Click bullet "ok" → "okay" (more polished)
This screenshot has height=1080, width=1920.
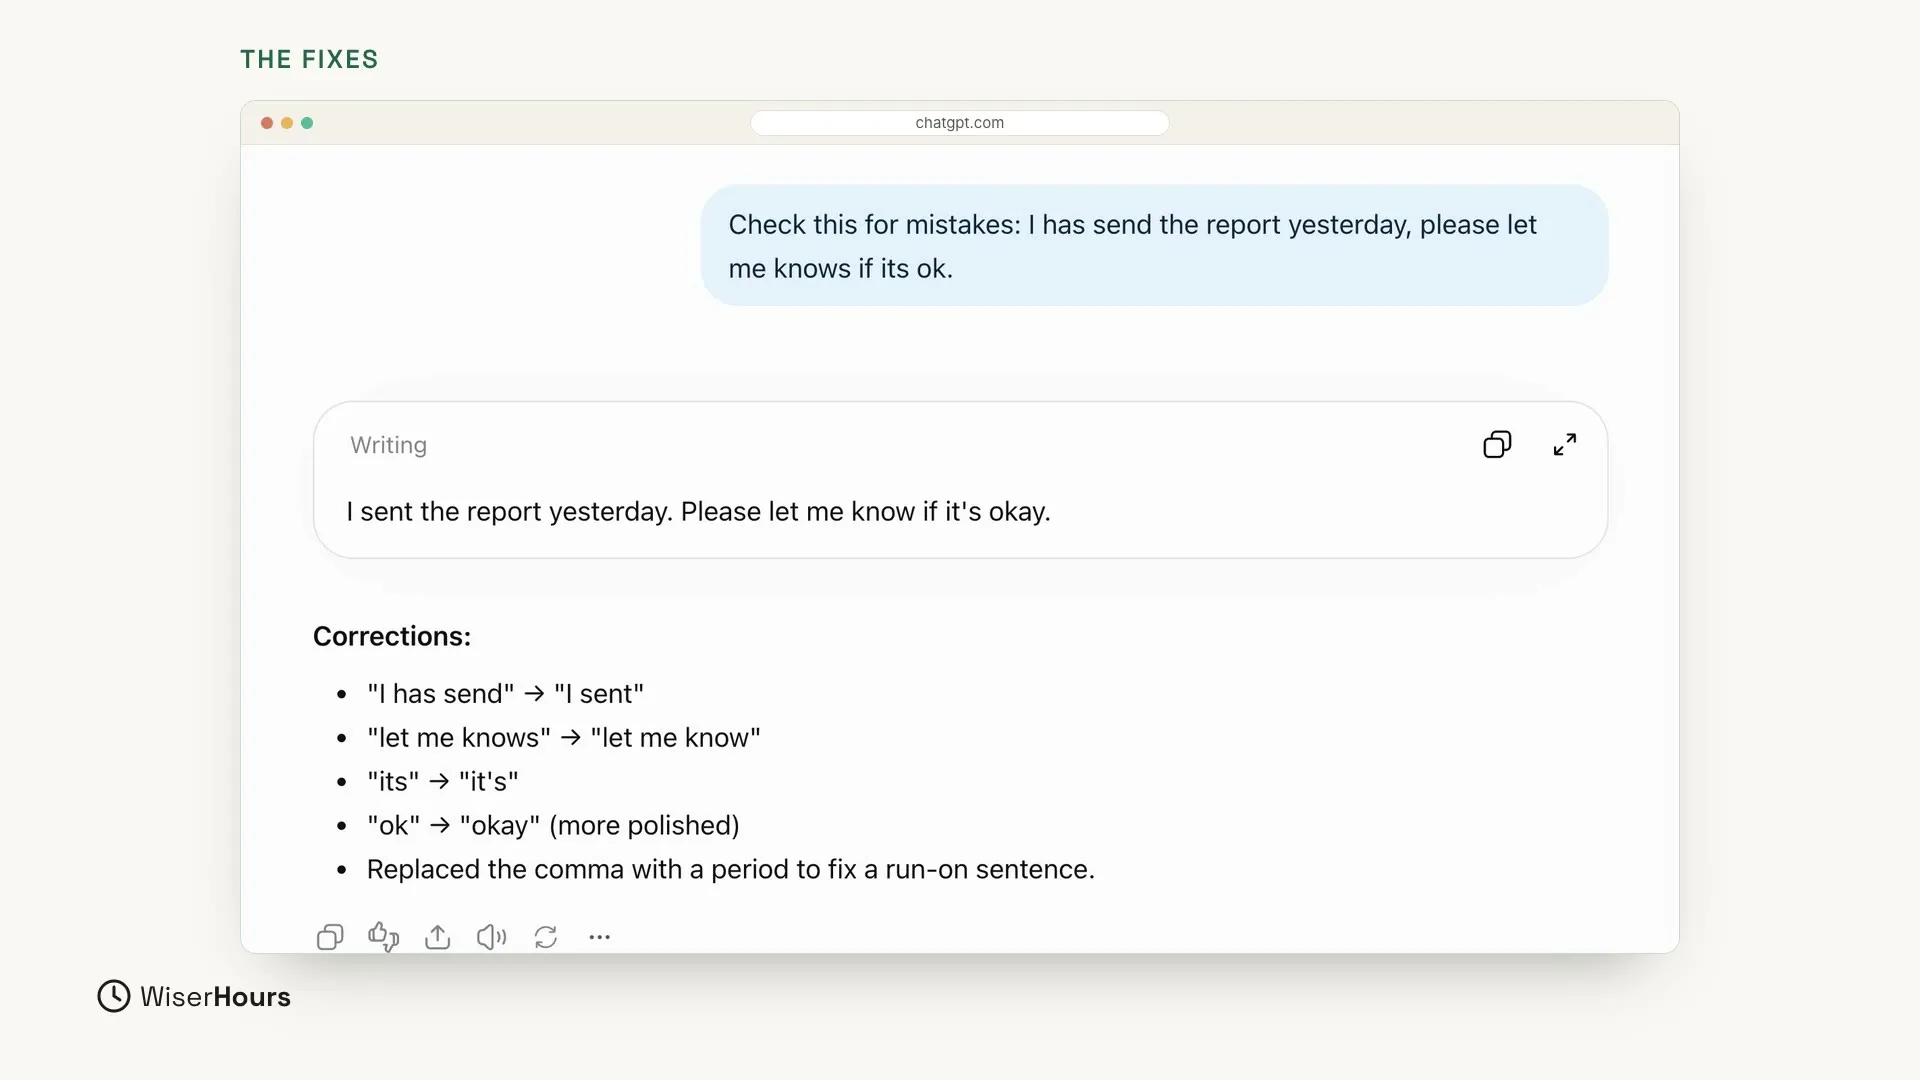(554, 826)
